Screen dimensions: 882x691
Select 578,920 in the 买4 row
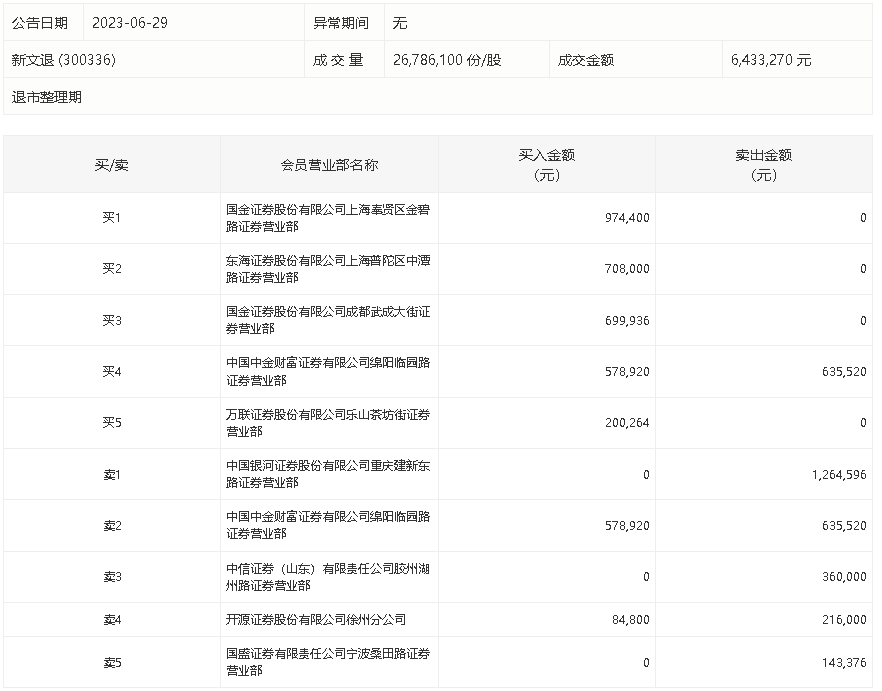[627, 372]
